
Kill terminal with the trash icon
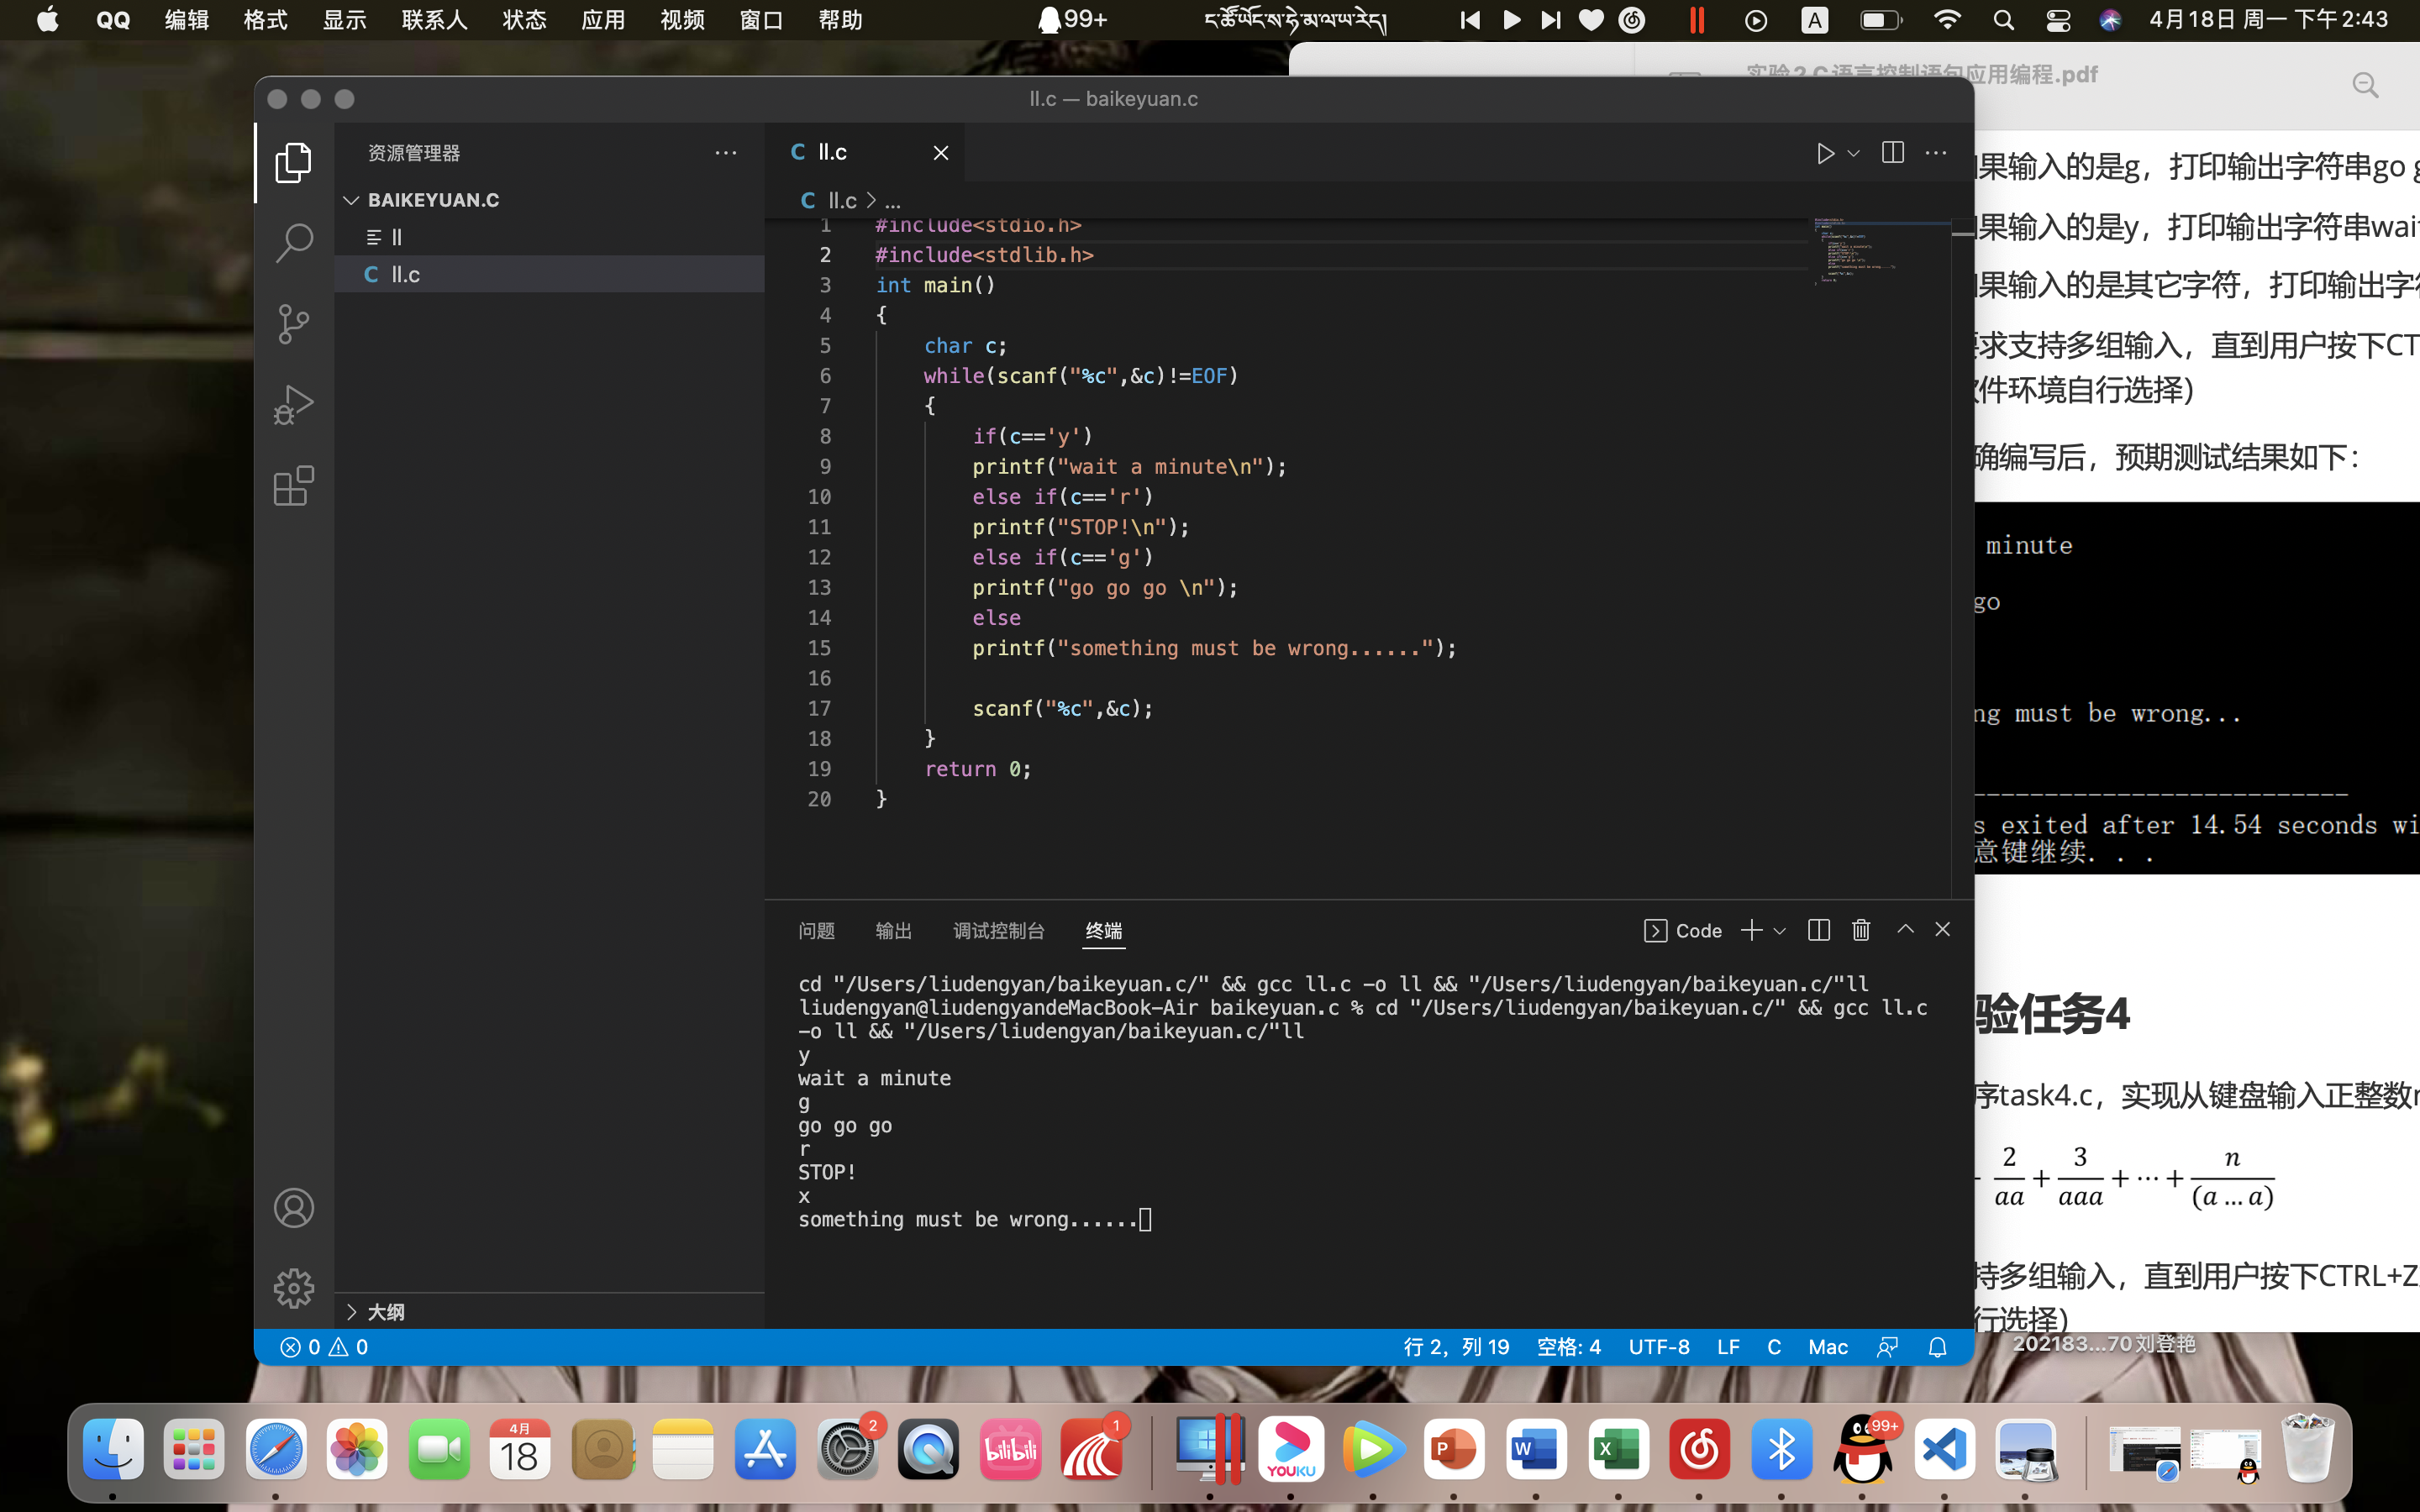click(x=1860, y=930)
